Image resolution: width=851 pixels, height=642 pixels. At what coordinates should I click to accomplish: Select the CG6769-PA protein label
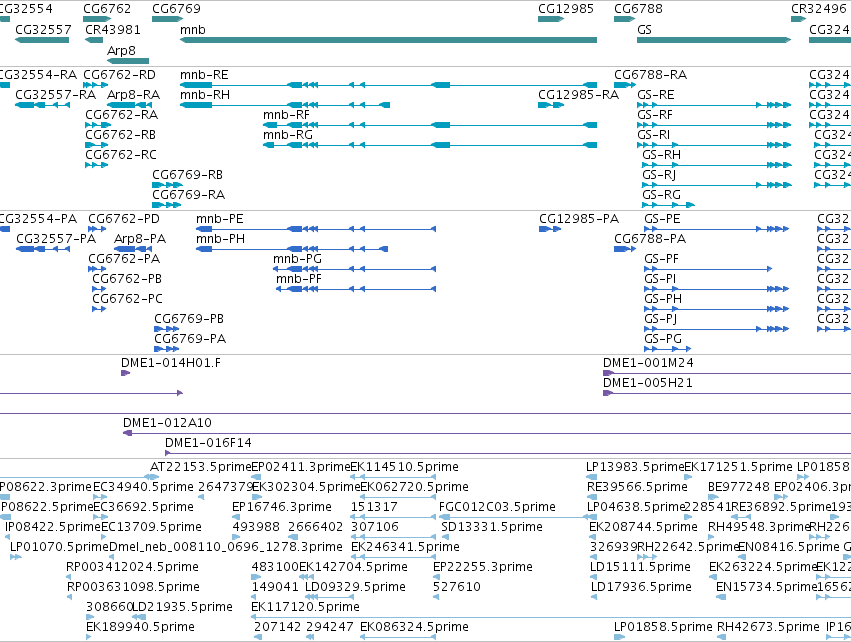coord(190,339)
